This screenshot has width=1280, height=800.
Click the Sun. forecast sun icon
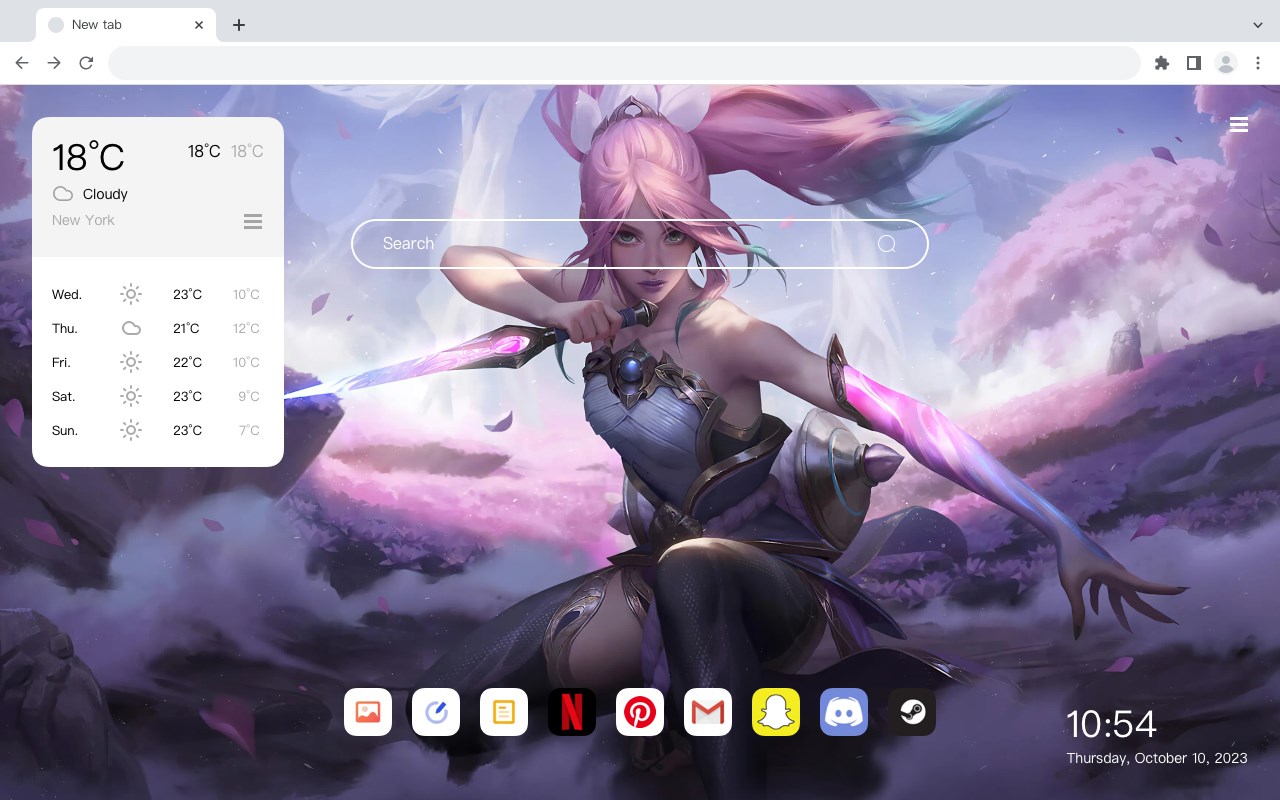131,430
